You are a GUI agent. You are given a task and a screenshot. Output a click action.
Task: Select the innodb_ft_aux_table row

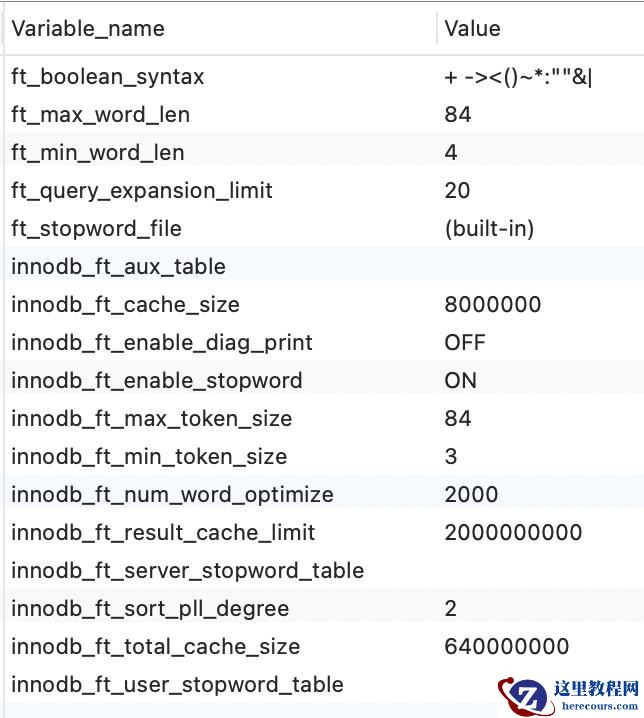[118, 267]
